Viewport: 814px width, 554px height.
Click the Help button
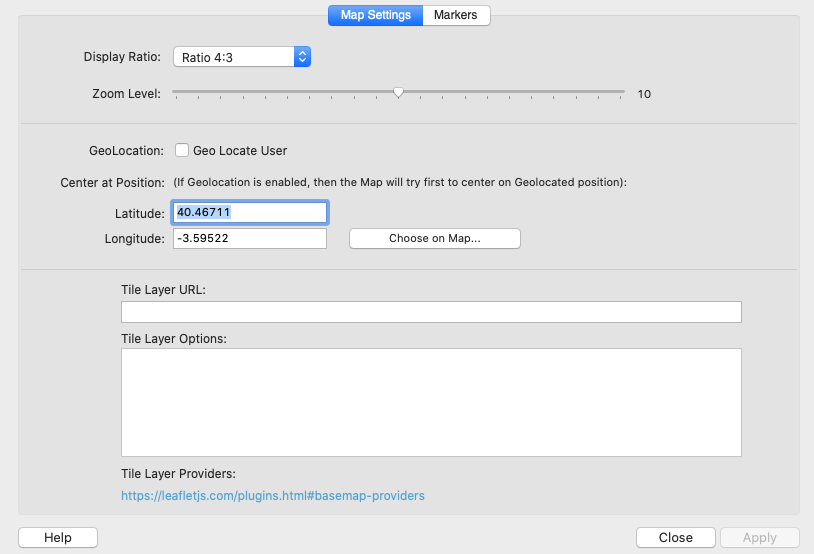[58, 537]
